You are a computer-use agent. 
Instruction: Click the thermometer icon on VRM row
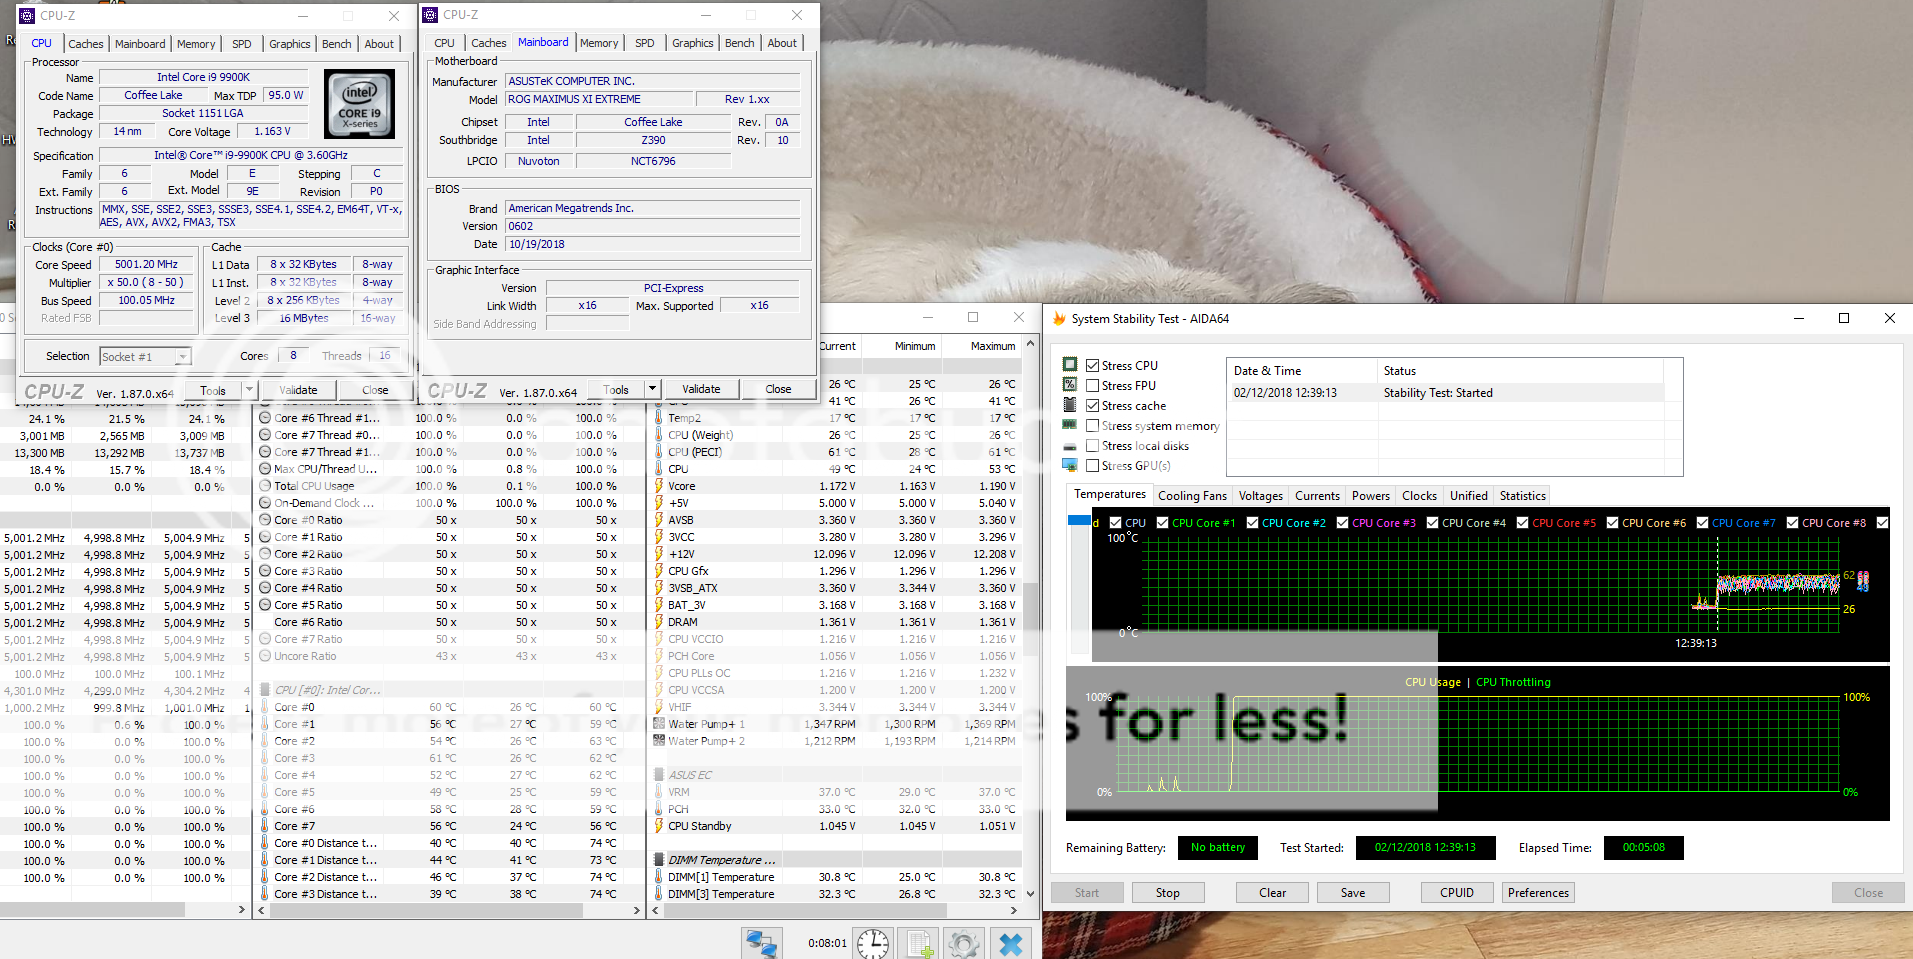[659, 792]
